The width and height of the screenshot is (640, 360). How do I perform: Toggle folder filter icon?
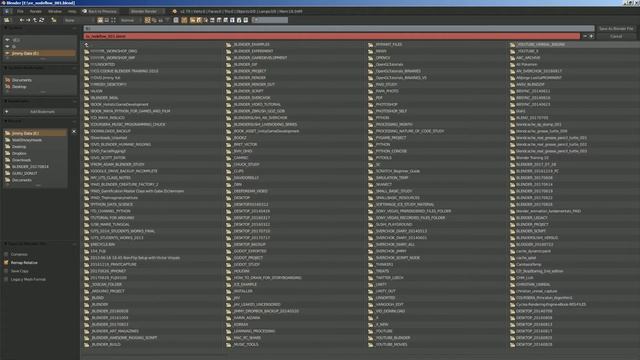(x=192, y=20)
